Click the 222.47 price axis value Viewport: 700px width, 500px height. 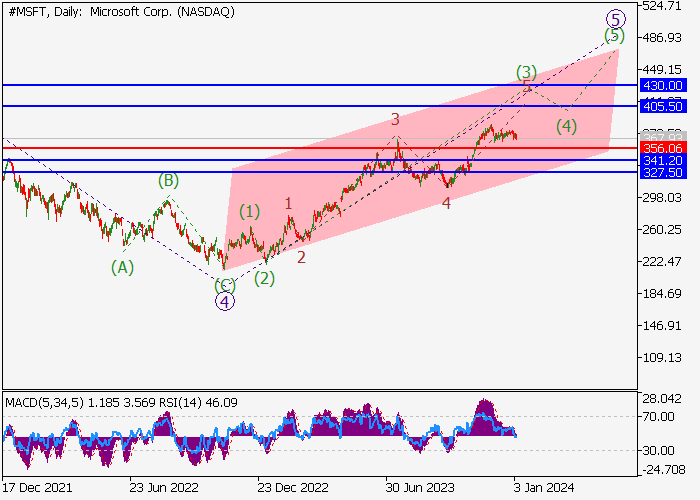662,261
